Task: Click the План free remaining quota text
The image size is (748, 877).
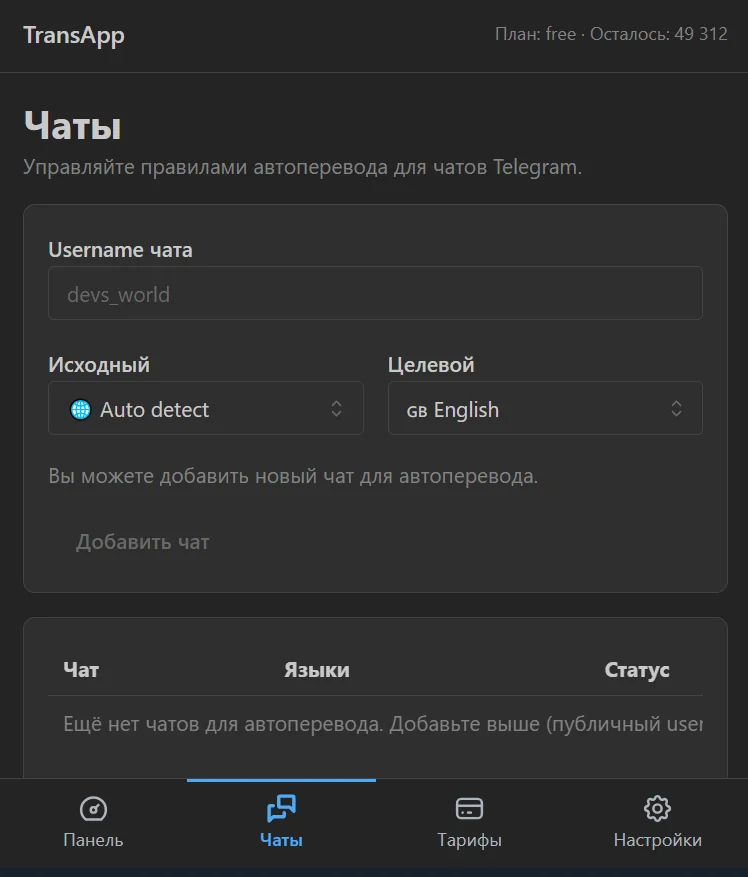Action: pyautogui.click(x=611, y=34)
